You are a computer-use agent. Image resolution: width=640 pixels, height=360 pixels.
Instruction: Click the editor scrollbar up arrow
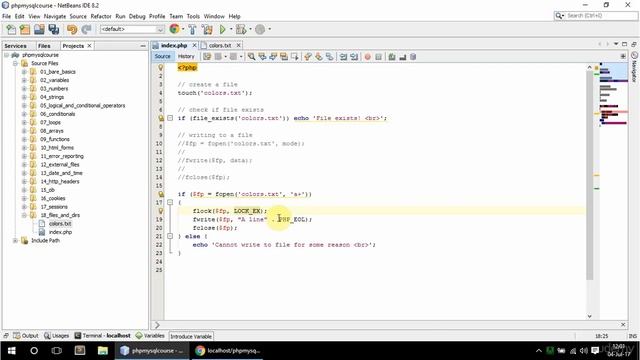[x=589, y=67]
